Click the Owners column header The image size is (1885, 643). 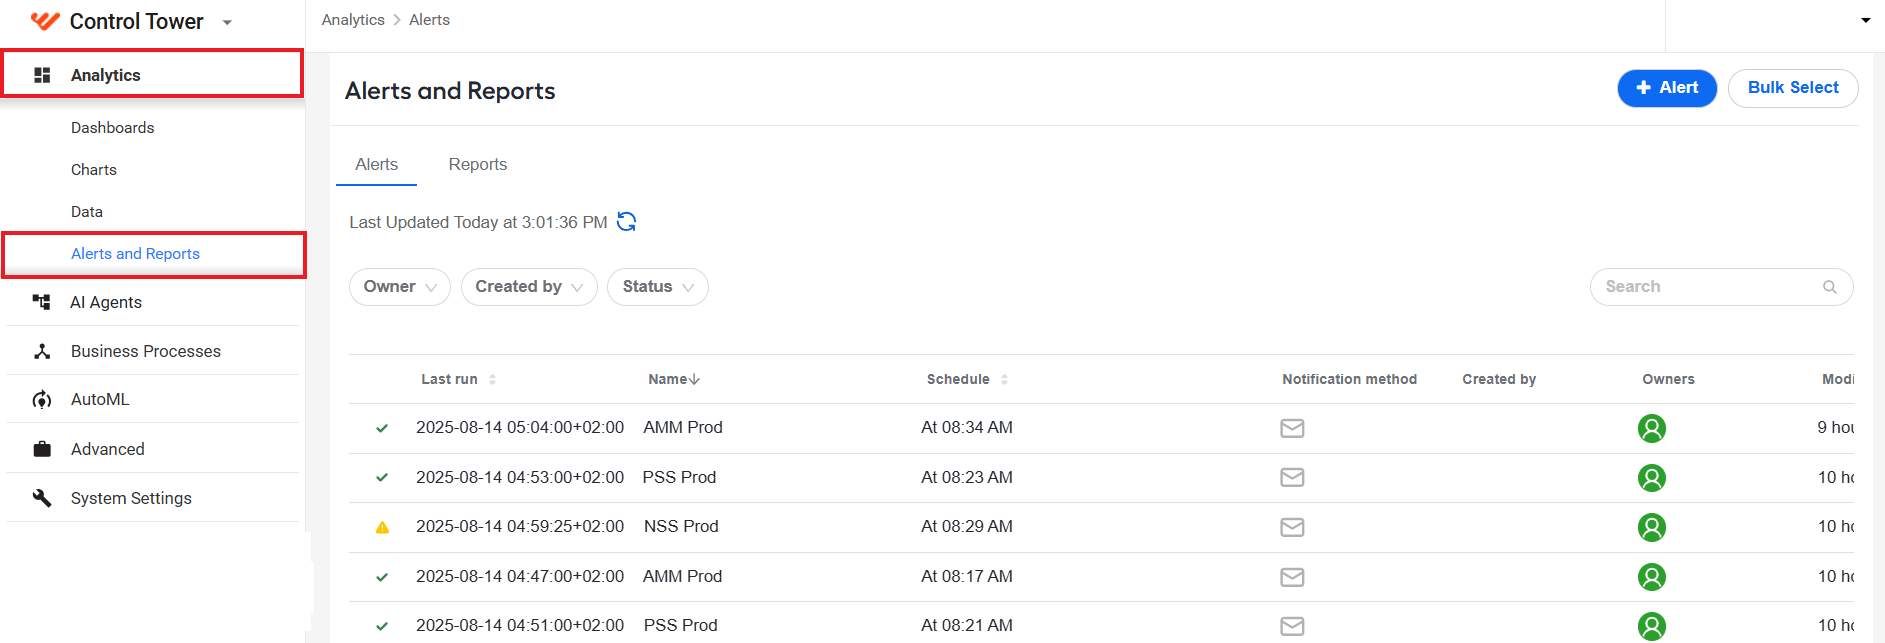[1668, 379]
